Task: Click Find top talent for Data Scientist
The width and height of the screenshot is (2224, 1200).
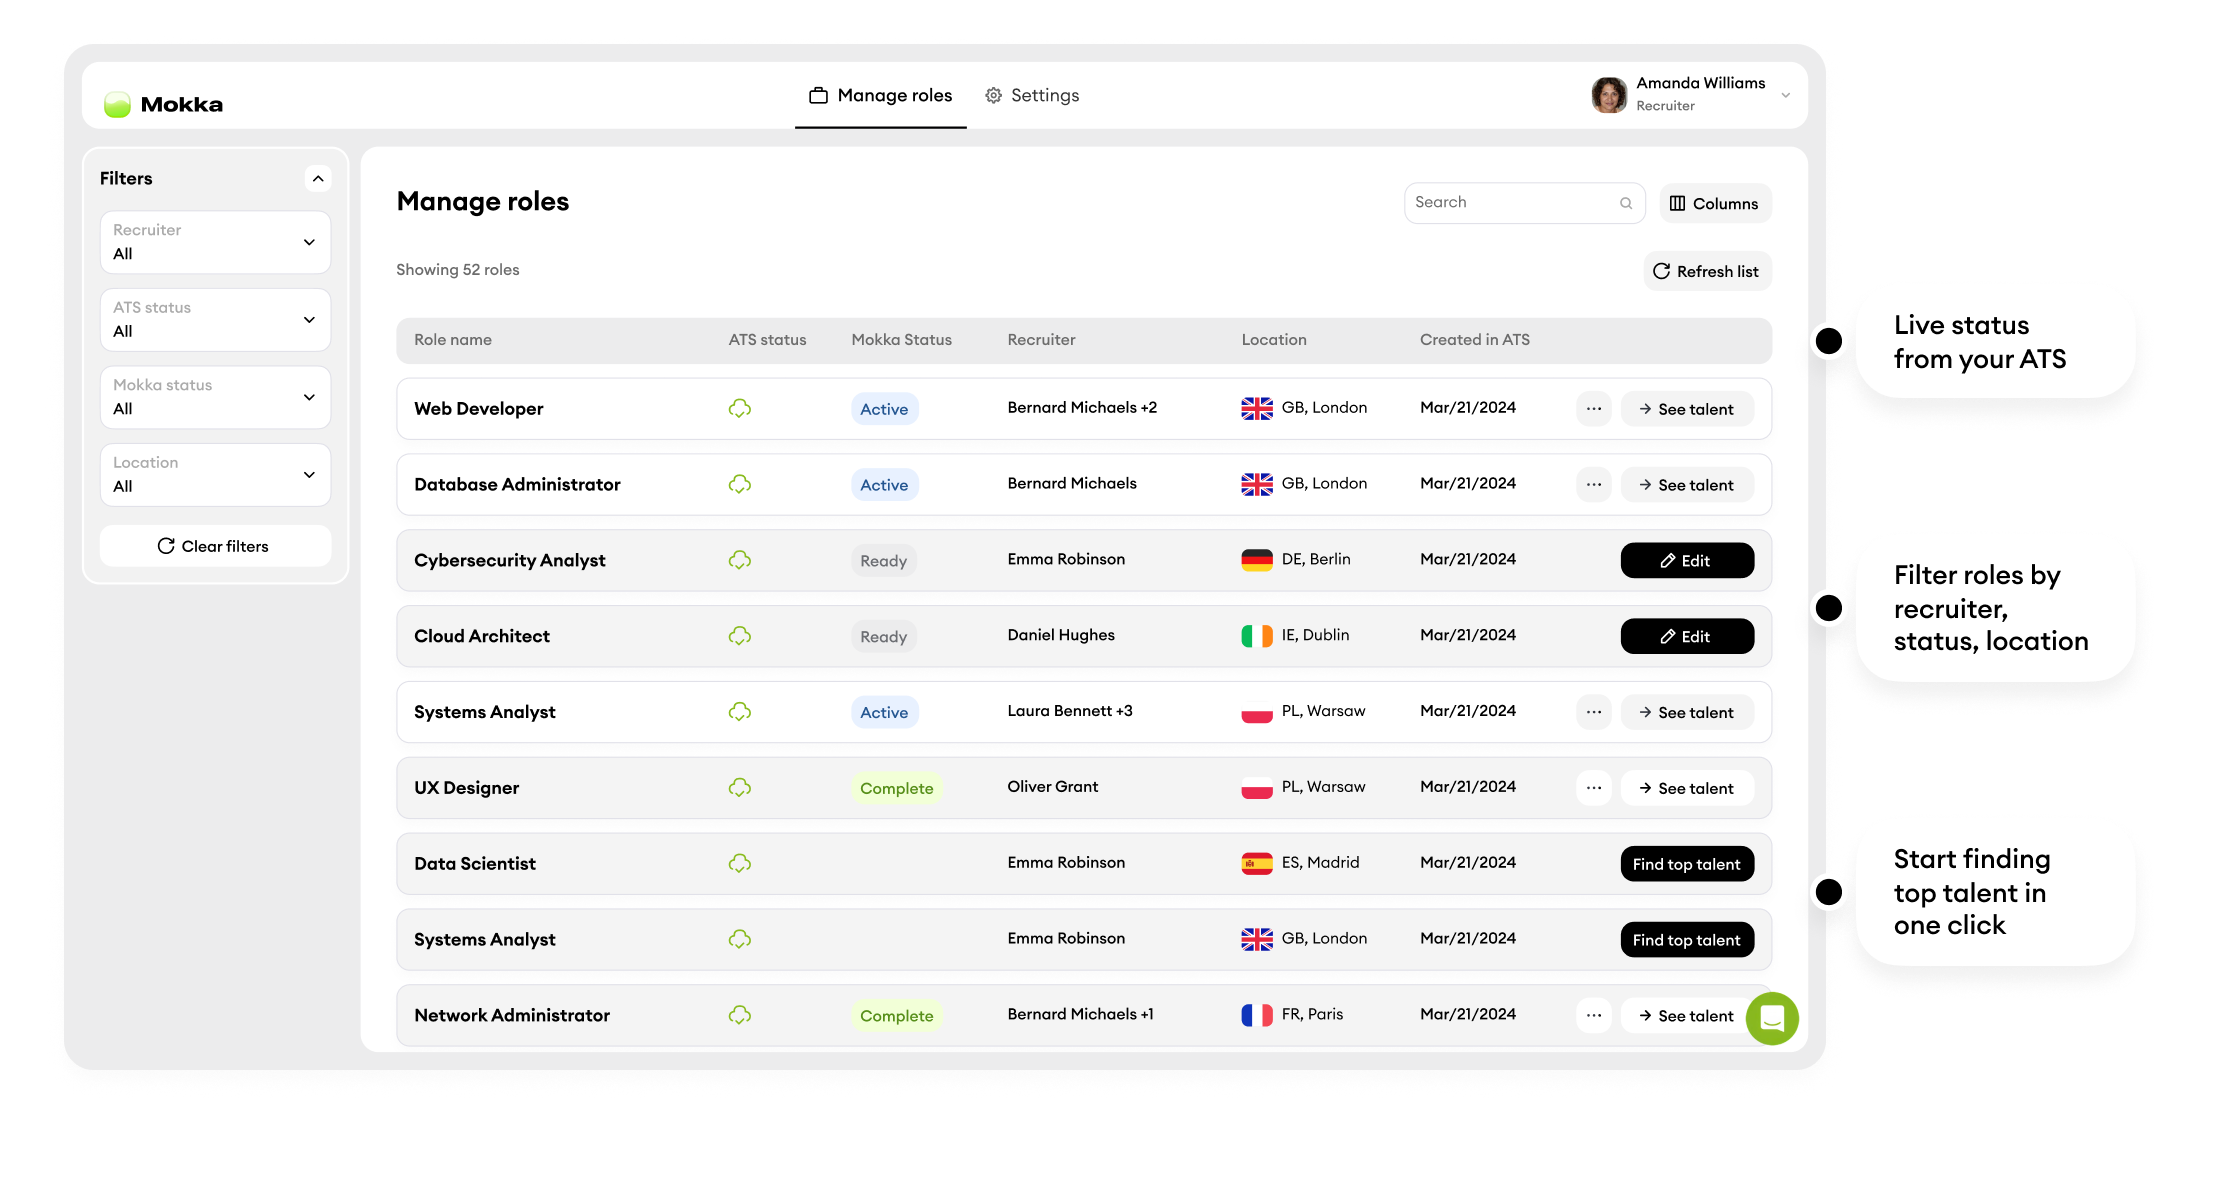Action: click(x=1687, y=863)
